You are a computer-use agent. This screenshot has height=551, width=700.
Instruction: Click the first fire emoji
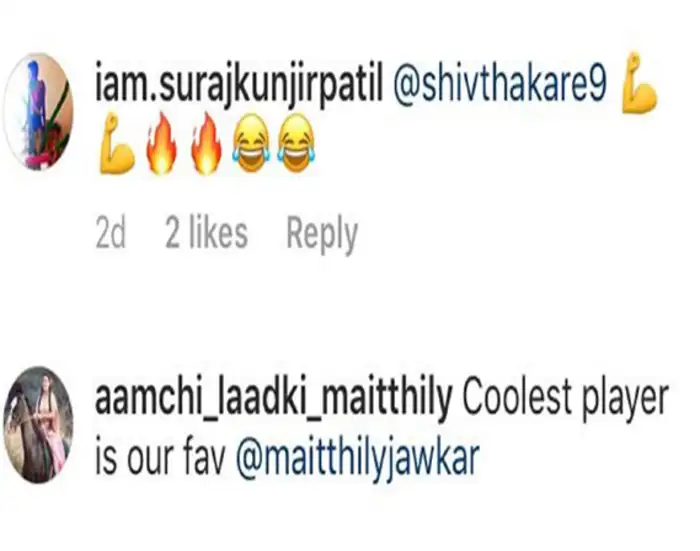tap(161, 148)
